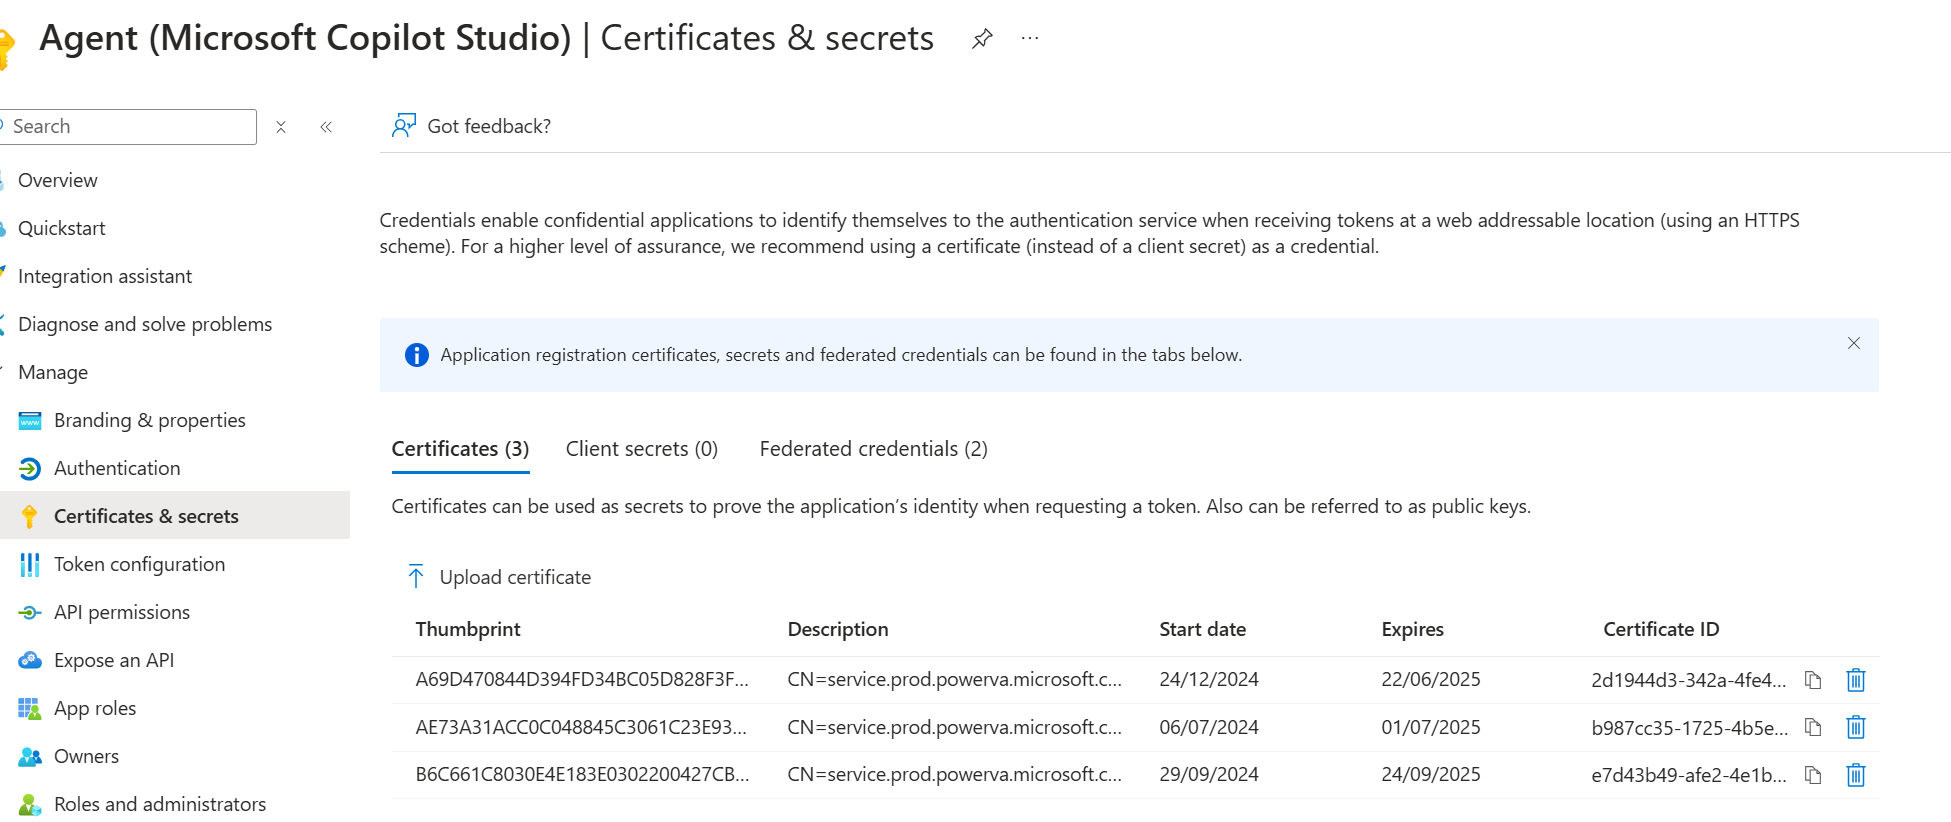The height and width of the screenshot is (822, 1951).
Task: Click the Token configuration icon
Action: (x=30, y=565)
